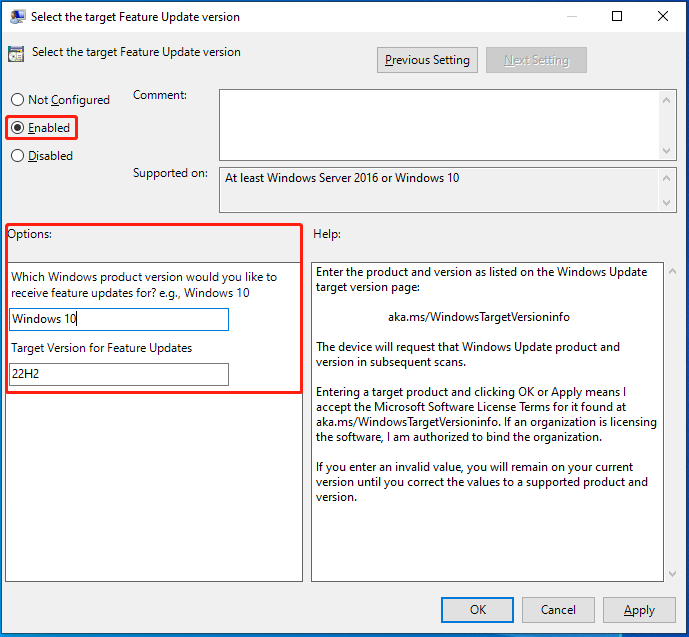Click Supported on box scroll down arrow
This screenshot has height=637, width=689.
point(666,203)
